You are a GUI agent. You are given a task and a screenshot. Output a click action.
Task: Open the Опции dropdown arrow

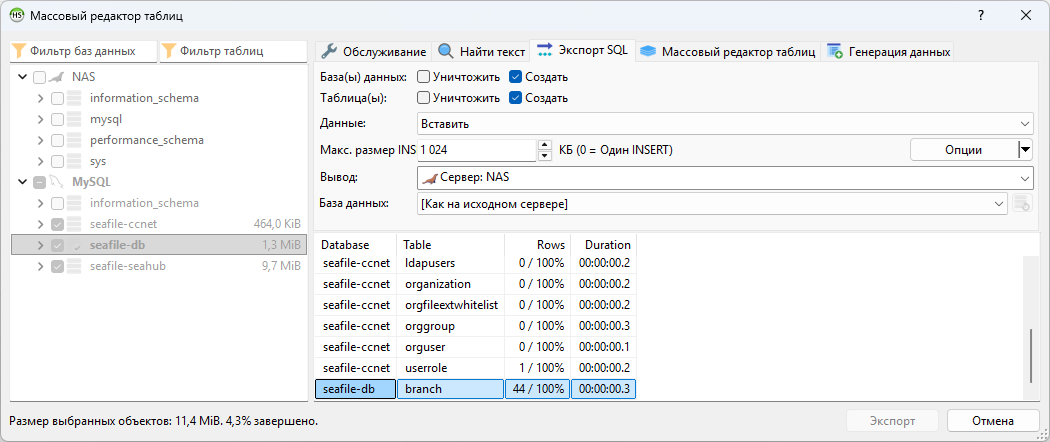[1025, 150]
